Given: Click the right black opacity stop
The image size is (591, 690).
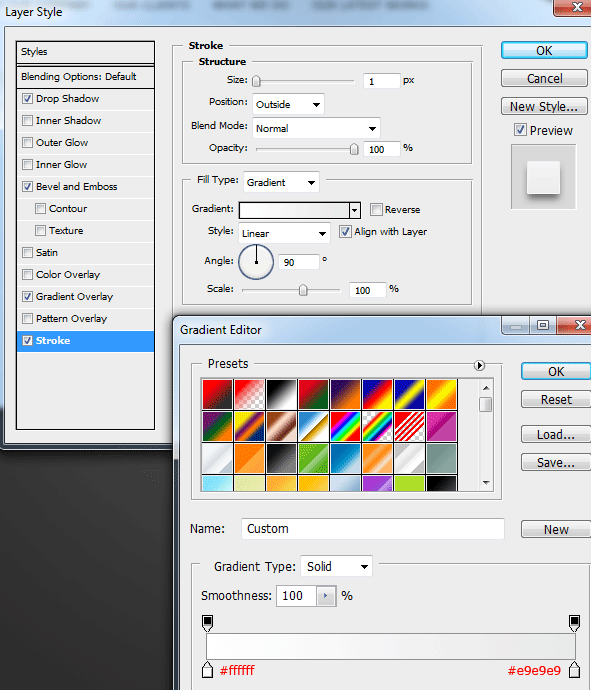Looking at the screenshot, I should (574, 623).
